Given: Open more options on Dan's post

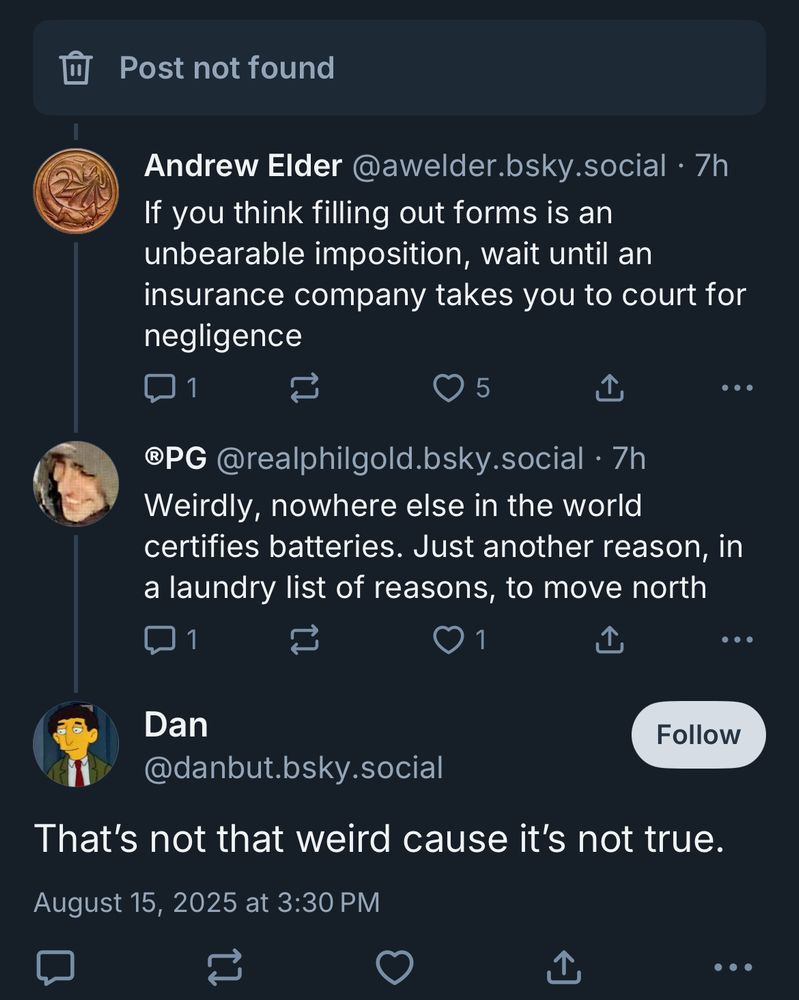Looking at the screenshot, I should pos(732,966).
